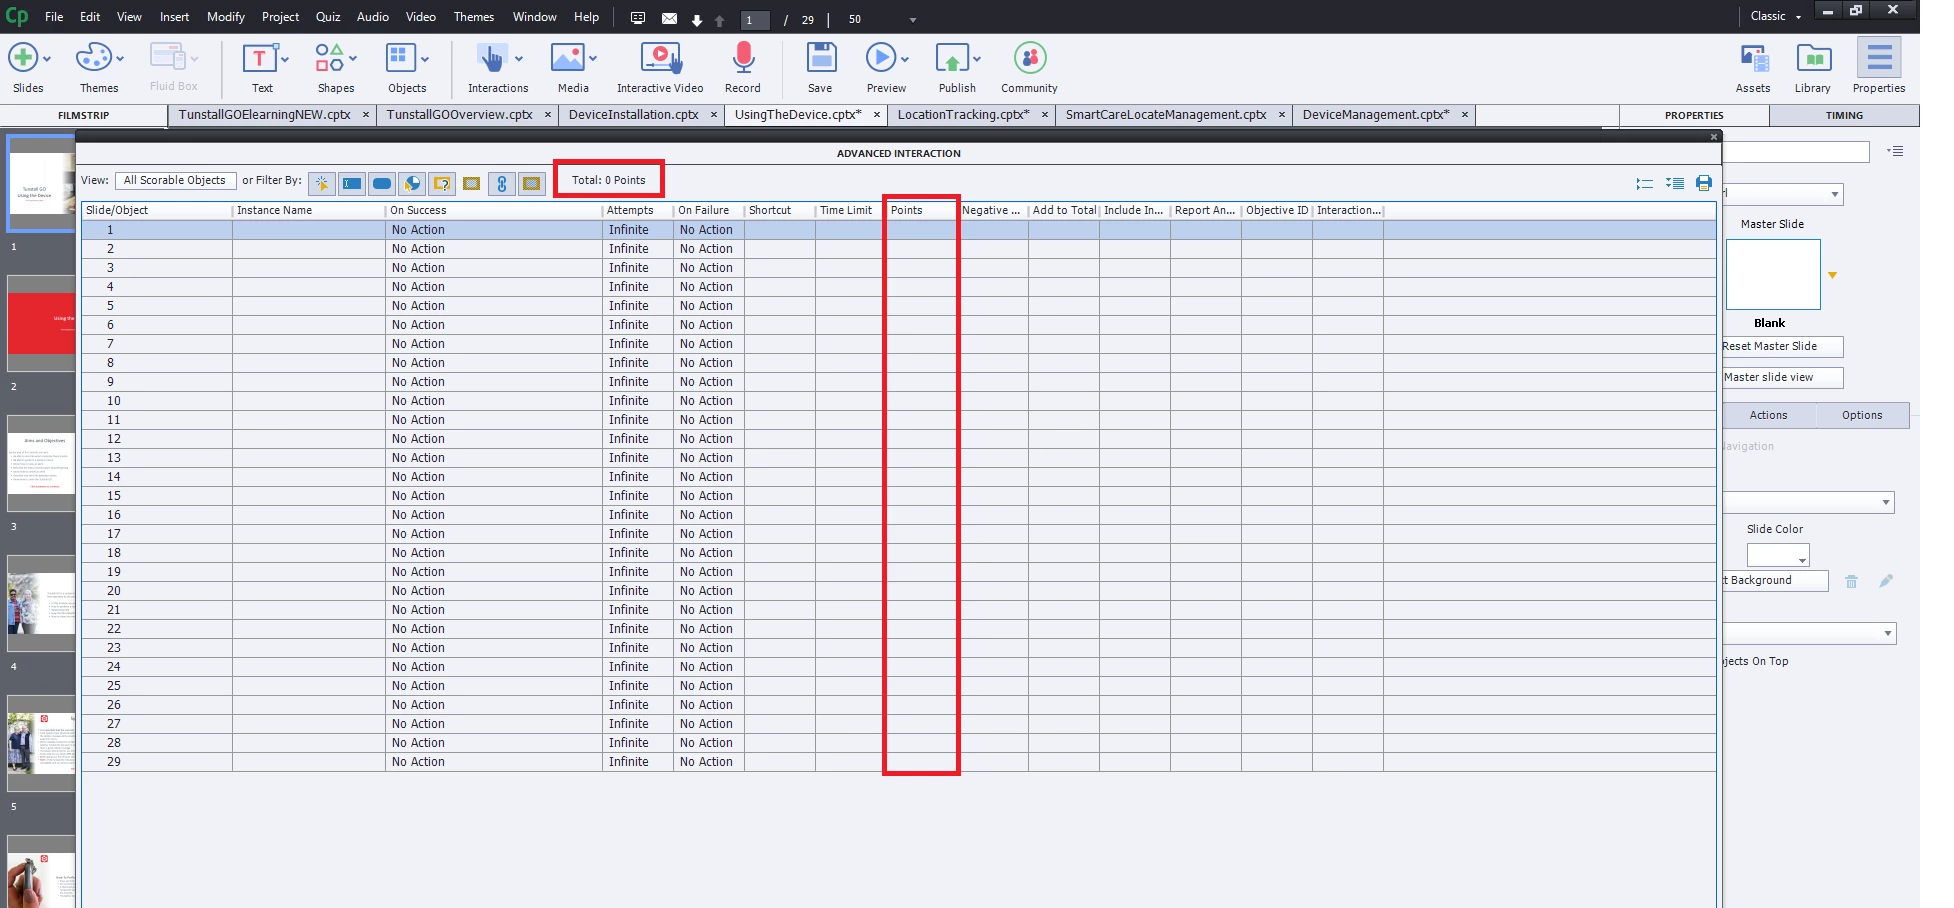Click the down arrow next-slide icon
The width and height of the screenshot is (1954, 908).
[697, 20]
